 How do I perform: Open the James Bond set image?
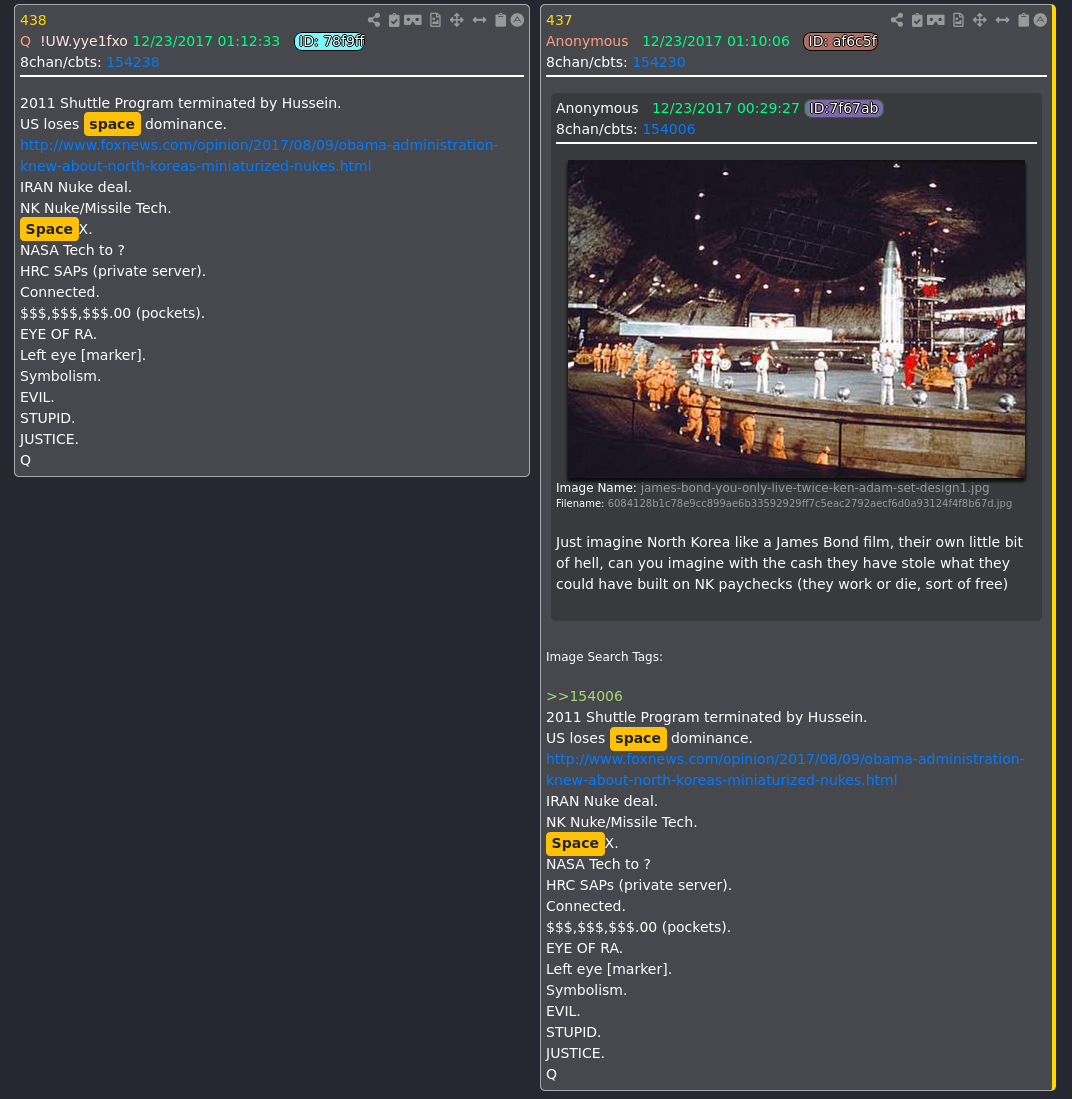[x=796, y=319]
